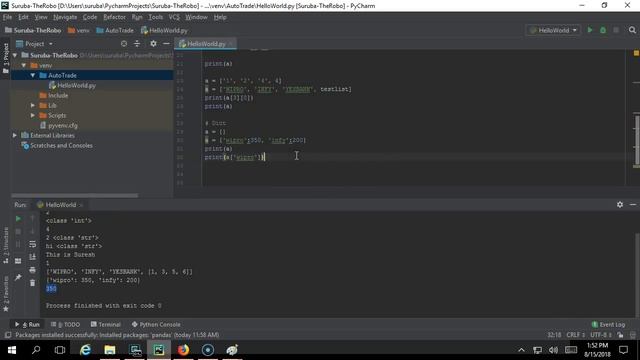Viewport: 640px width, 360px height.
Task: Click editor vertical scrollbar
Action: click(x=636, y=141)
